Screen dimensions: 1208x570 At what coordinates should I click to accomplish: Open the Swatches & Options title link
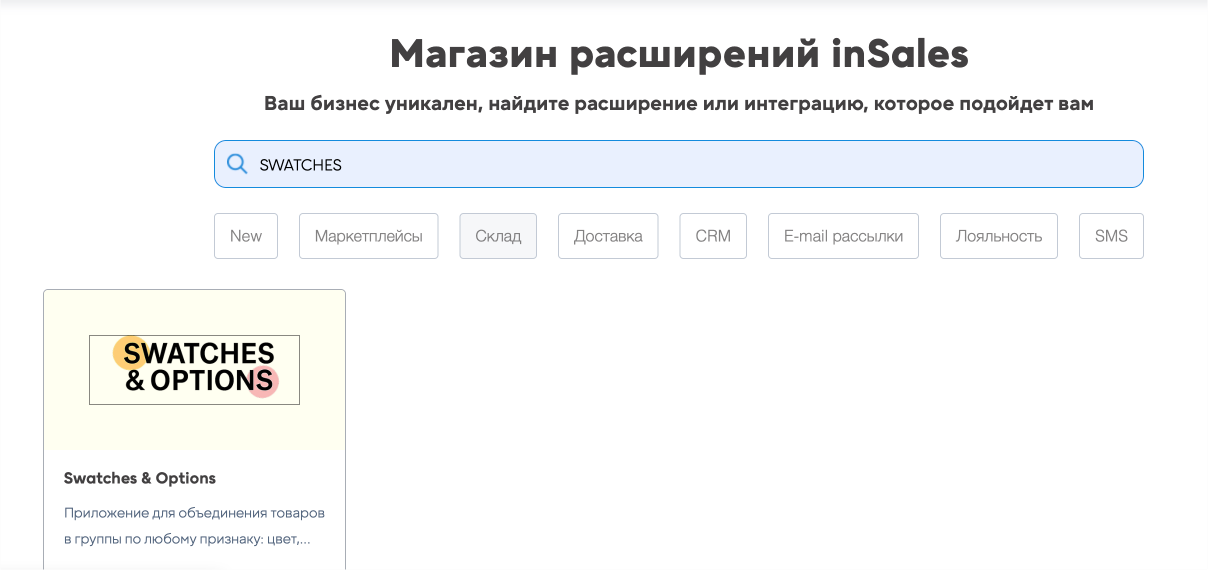pyautogui.click(x=140, y=478)
